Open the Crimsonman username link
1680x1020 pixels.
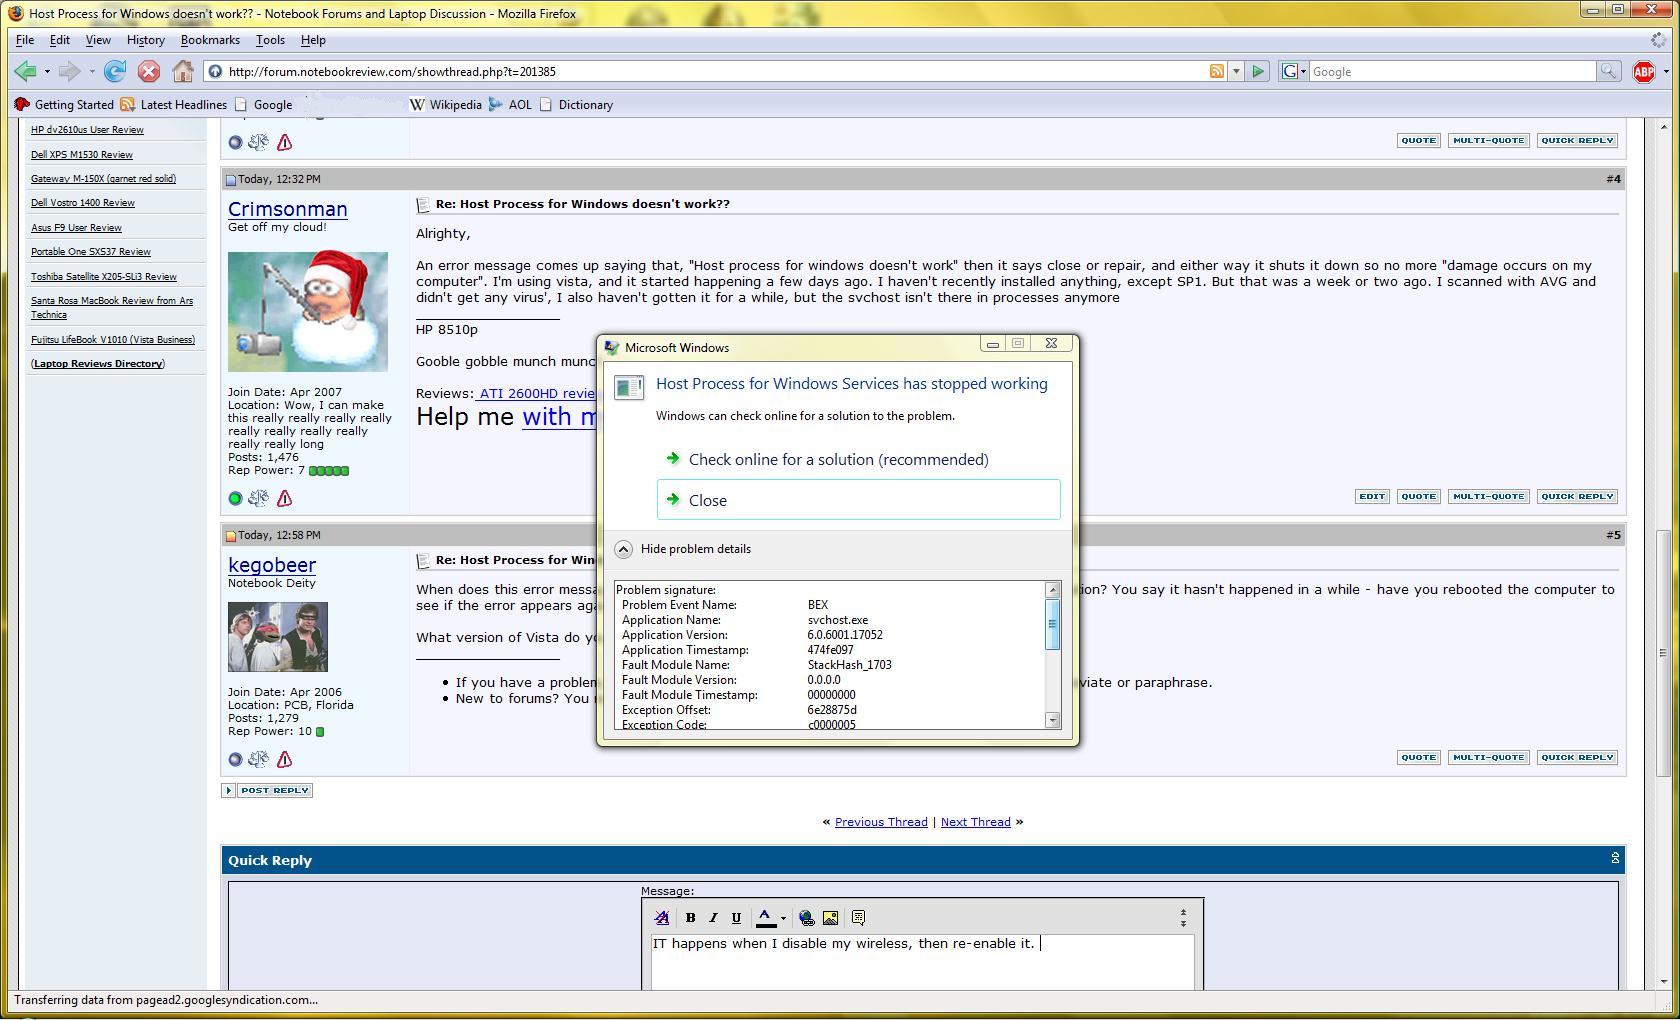(288, 209)
